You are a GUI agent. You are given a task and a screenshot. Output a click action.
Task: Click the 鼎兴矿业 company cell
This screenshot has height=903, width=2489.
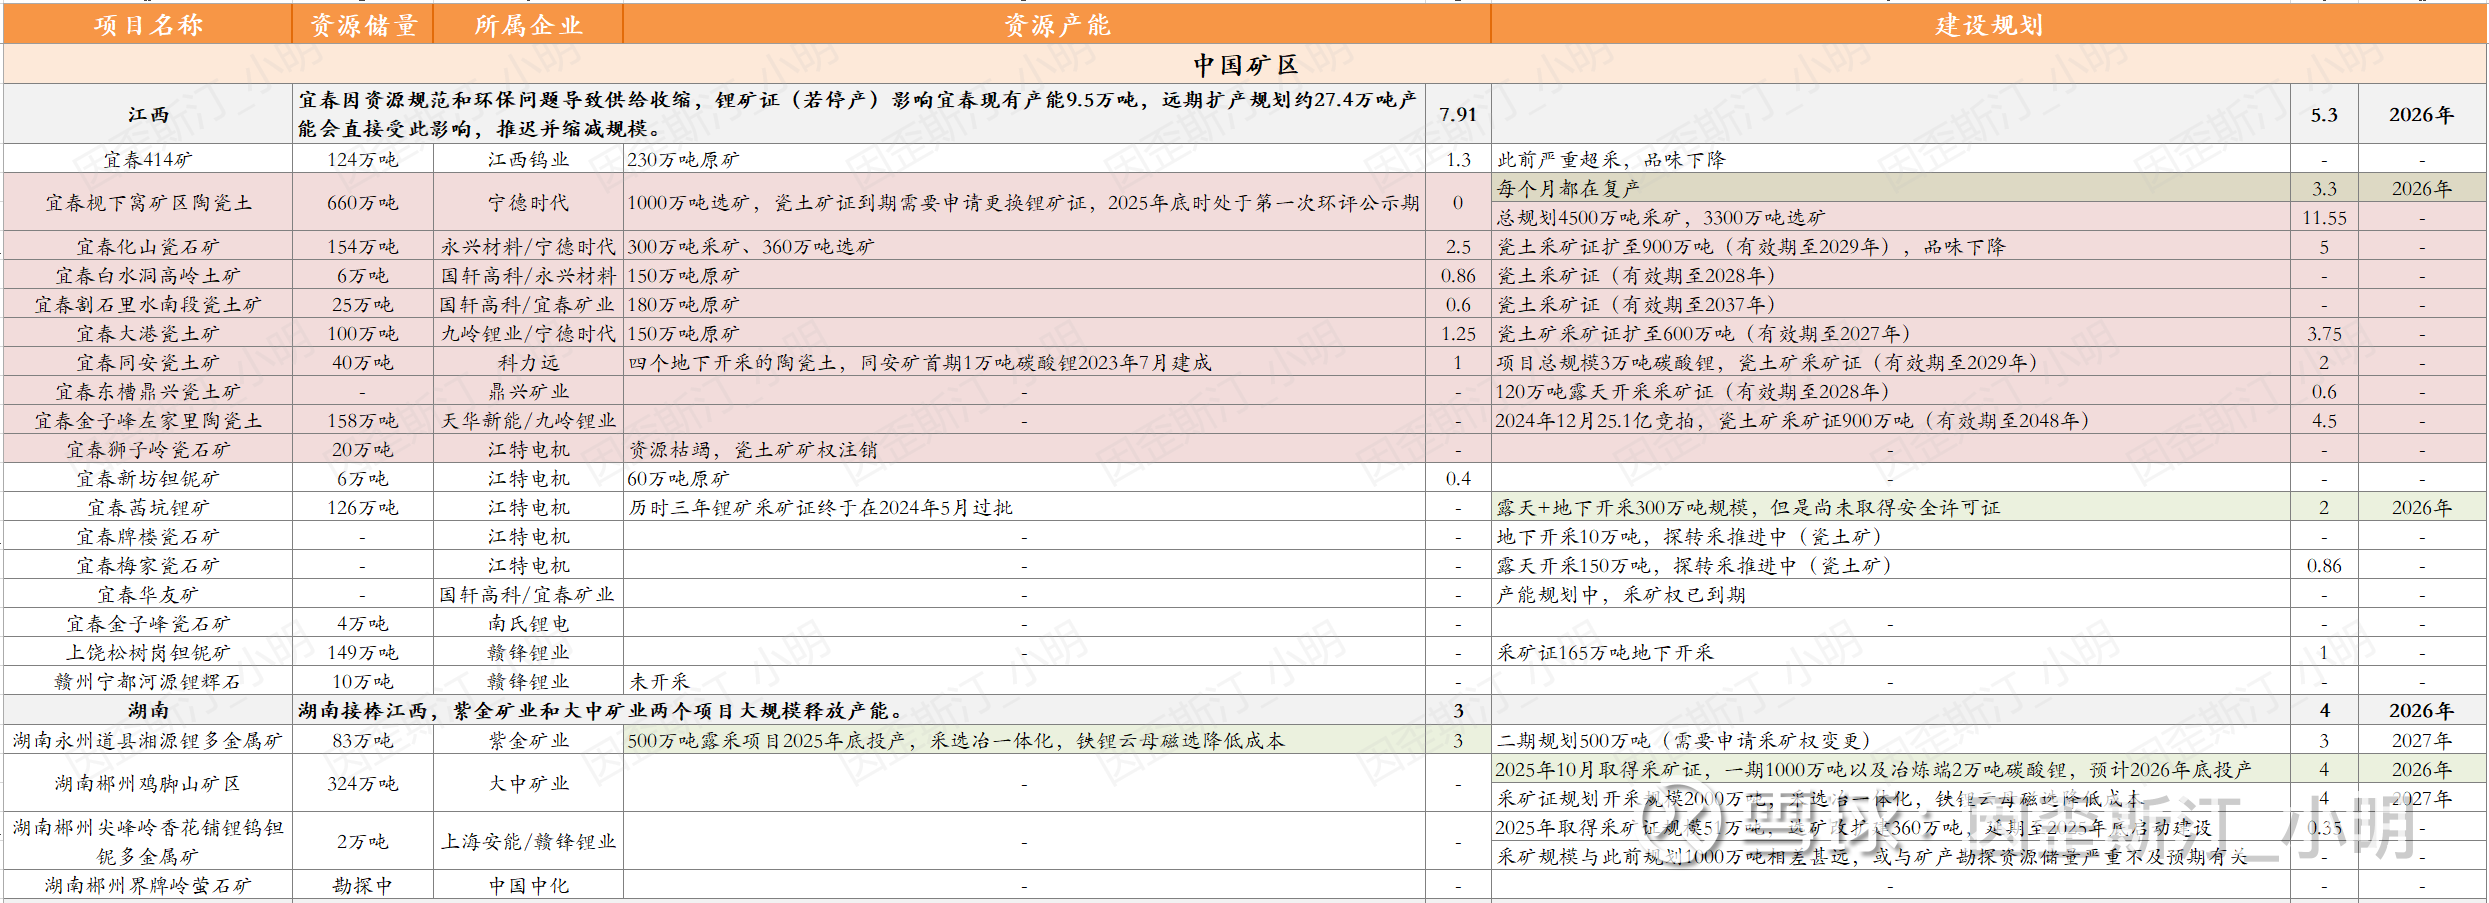(x=528, y=391)
